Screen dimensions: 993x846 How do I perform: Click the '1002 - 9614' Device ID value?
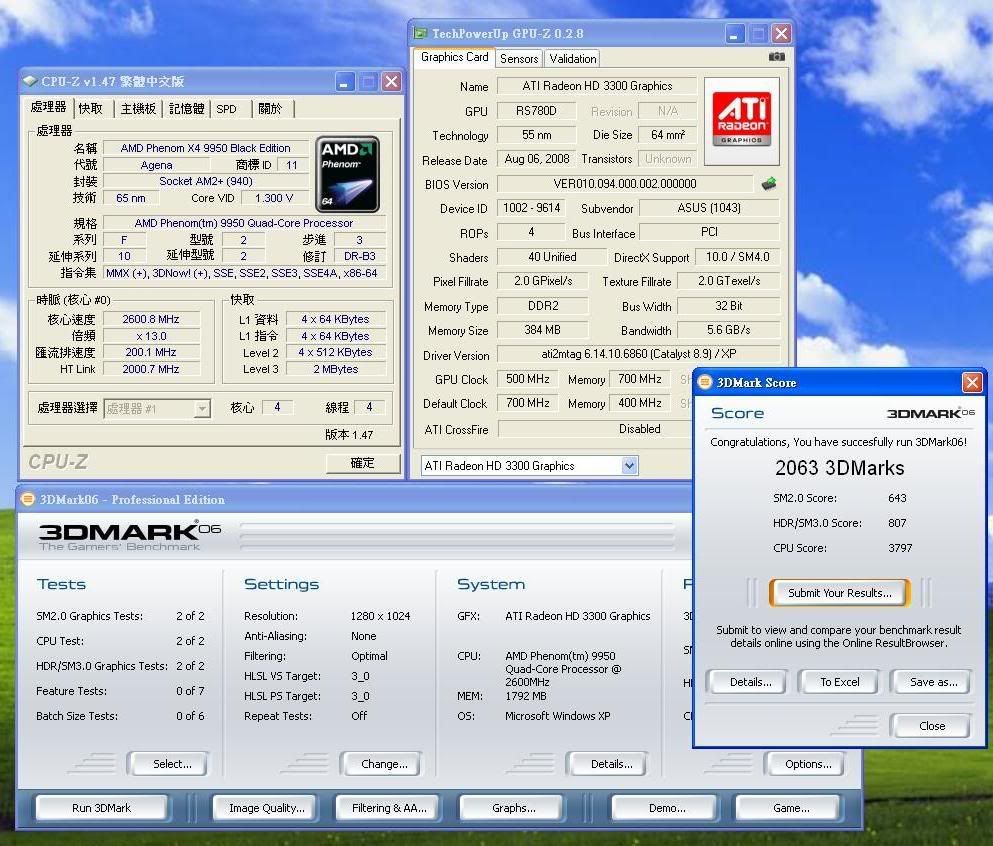click(x=531, y=208)
